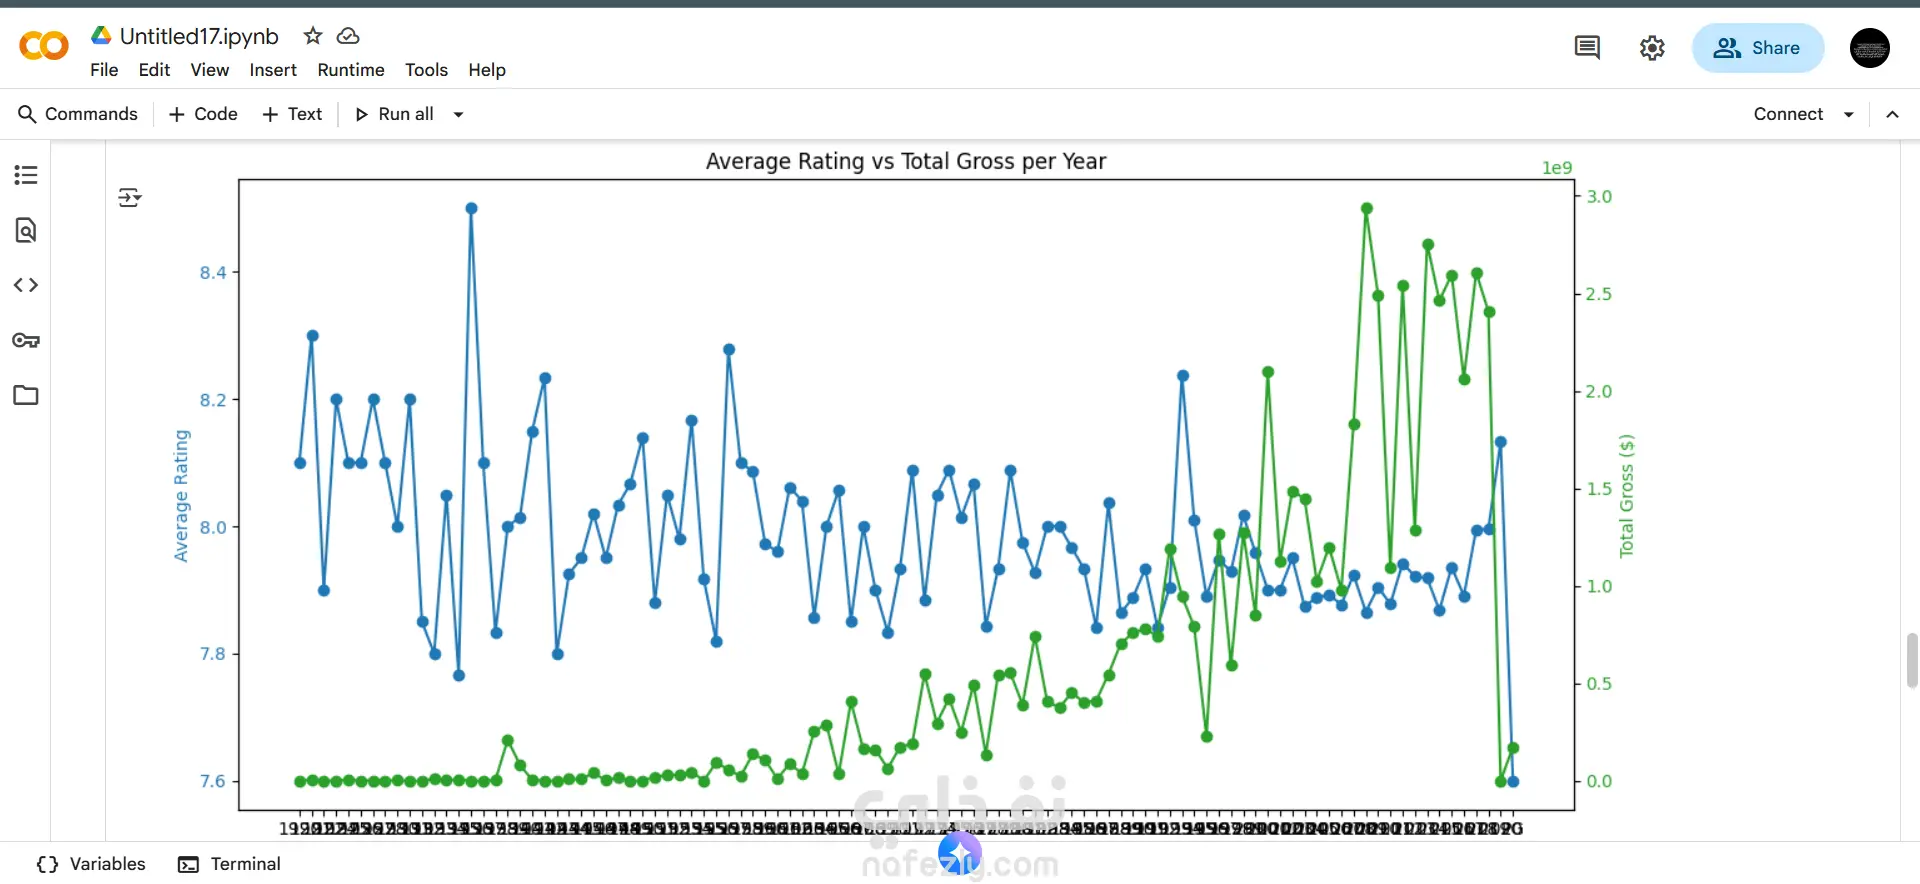Image resolution: width=1920 pixels, height=884 pixels.
Task: Click the Google Drive icon beside title
Action: click(x=101, y=36)
